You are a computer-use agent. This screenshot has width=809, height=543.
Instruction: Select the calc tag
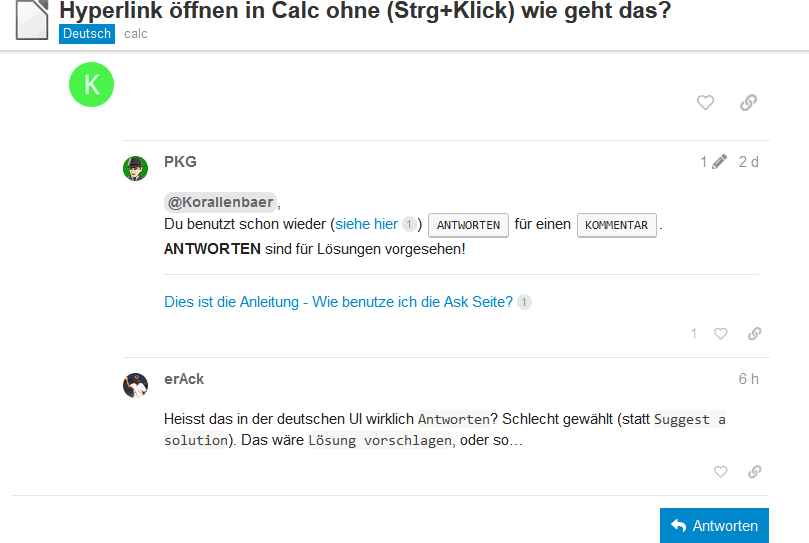point(136,34)
